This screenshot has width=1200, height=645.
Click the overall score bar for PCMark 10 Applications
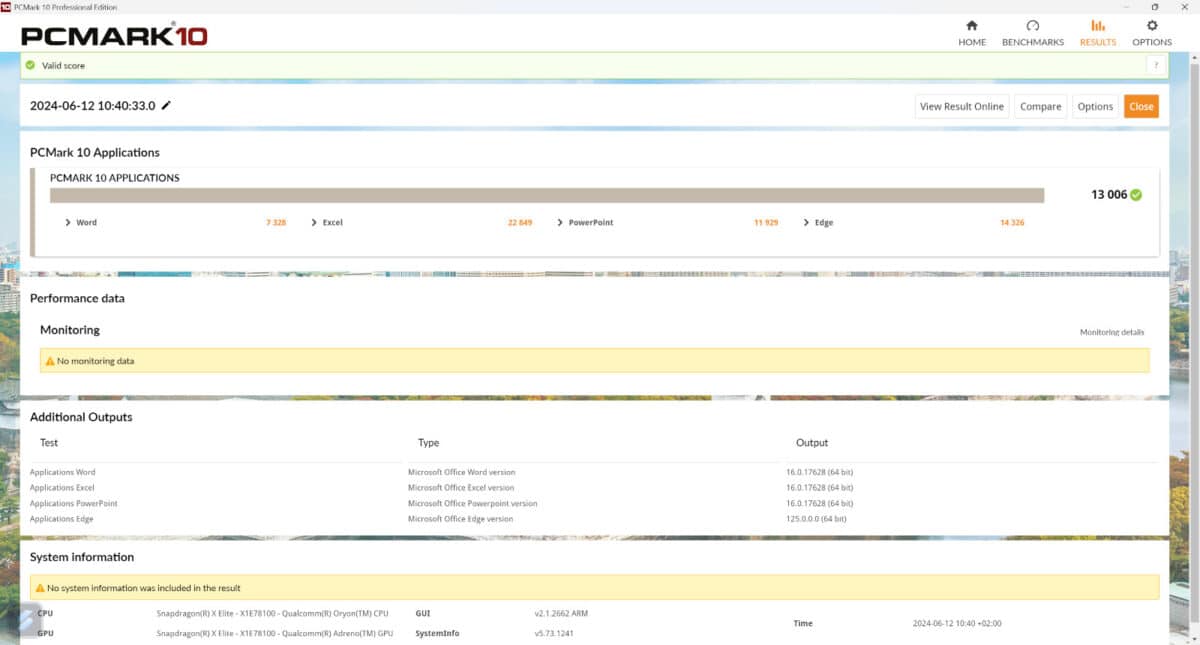[x=547, y=195]
